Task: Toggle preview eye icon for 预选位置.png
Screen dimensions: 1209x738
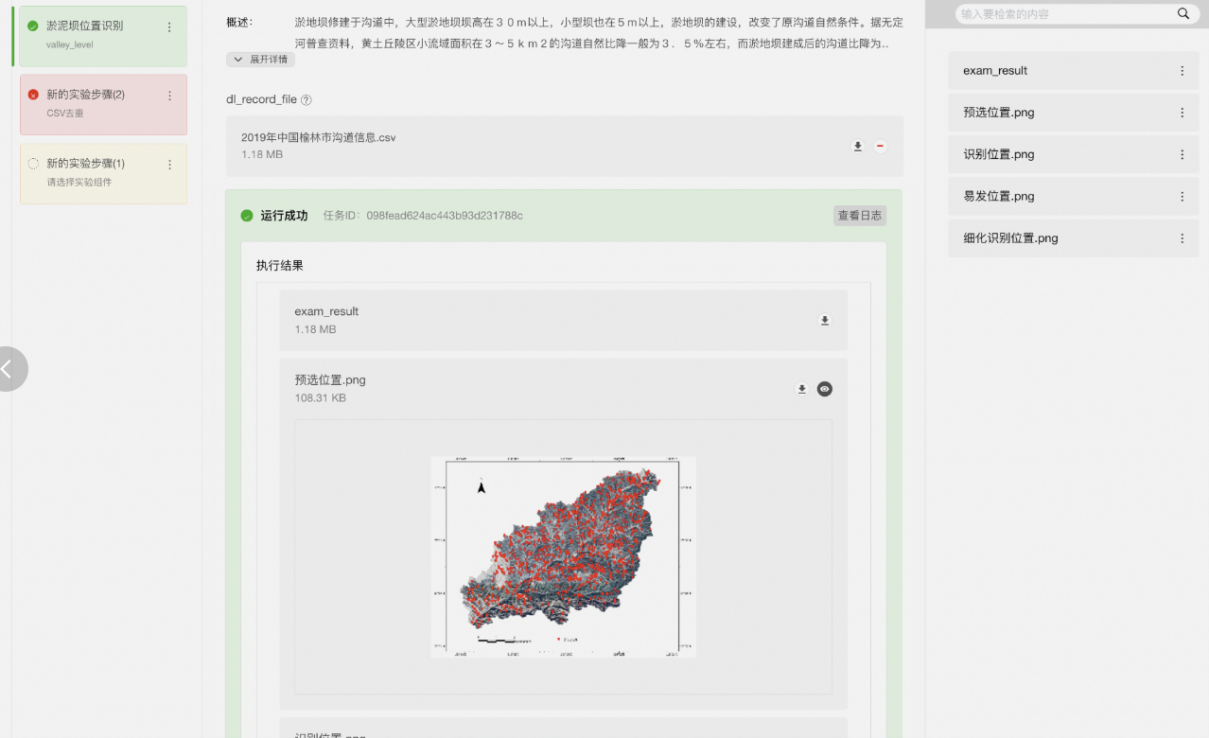Action: coord(824,389)
